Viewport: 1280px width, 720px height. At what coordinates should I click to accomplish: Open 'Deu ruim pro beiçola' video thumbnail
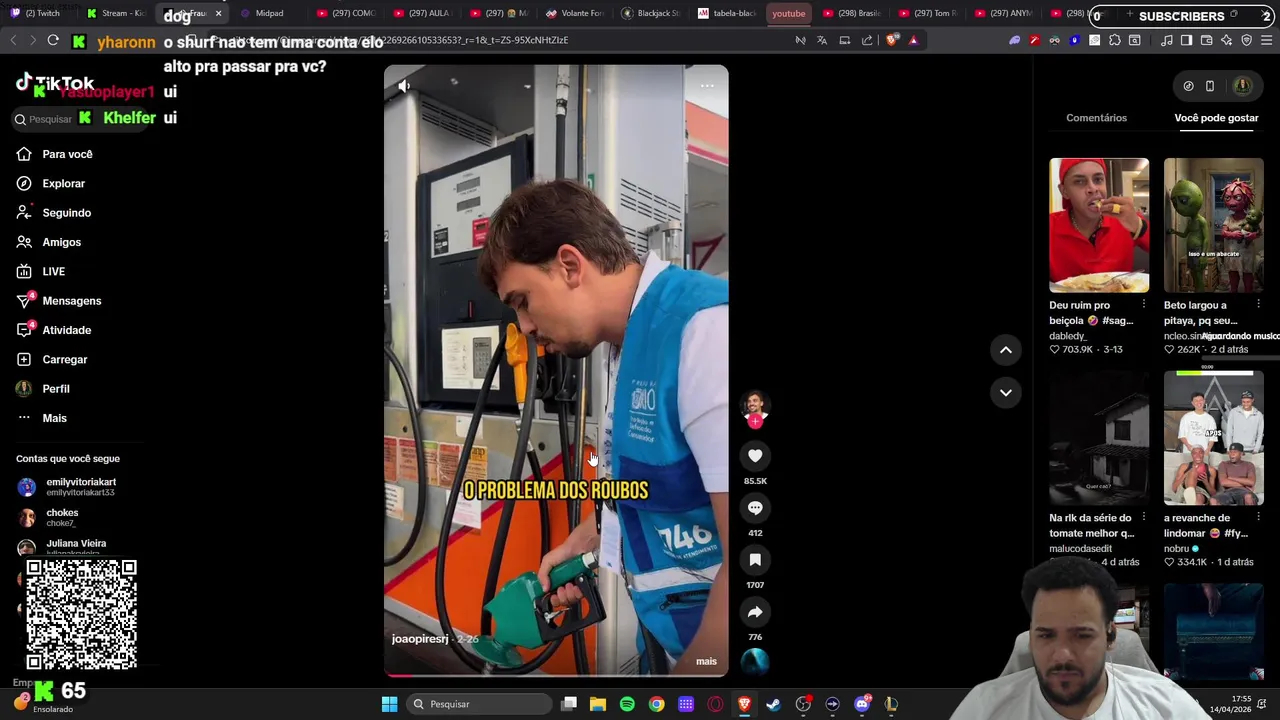(1099, 225)
